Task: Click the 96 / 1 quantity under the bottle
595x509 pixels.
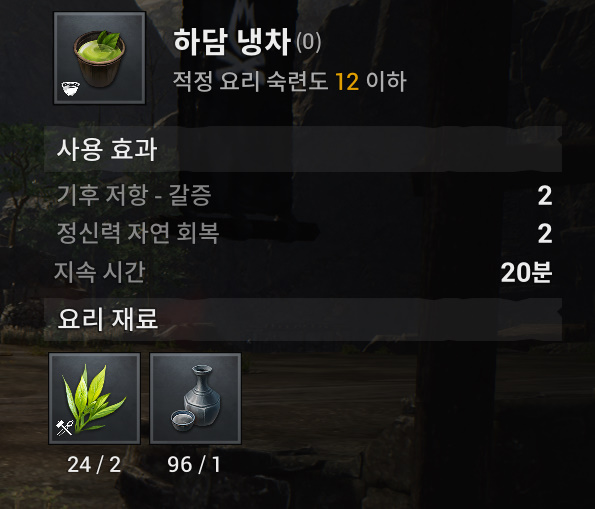Action: click(194, 465)
